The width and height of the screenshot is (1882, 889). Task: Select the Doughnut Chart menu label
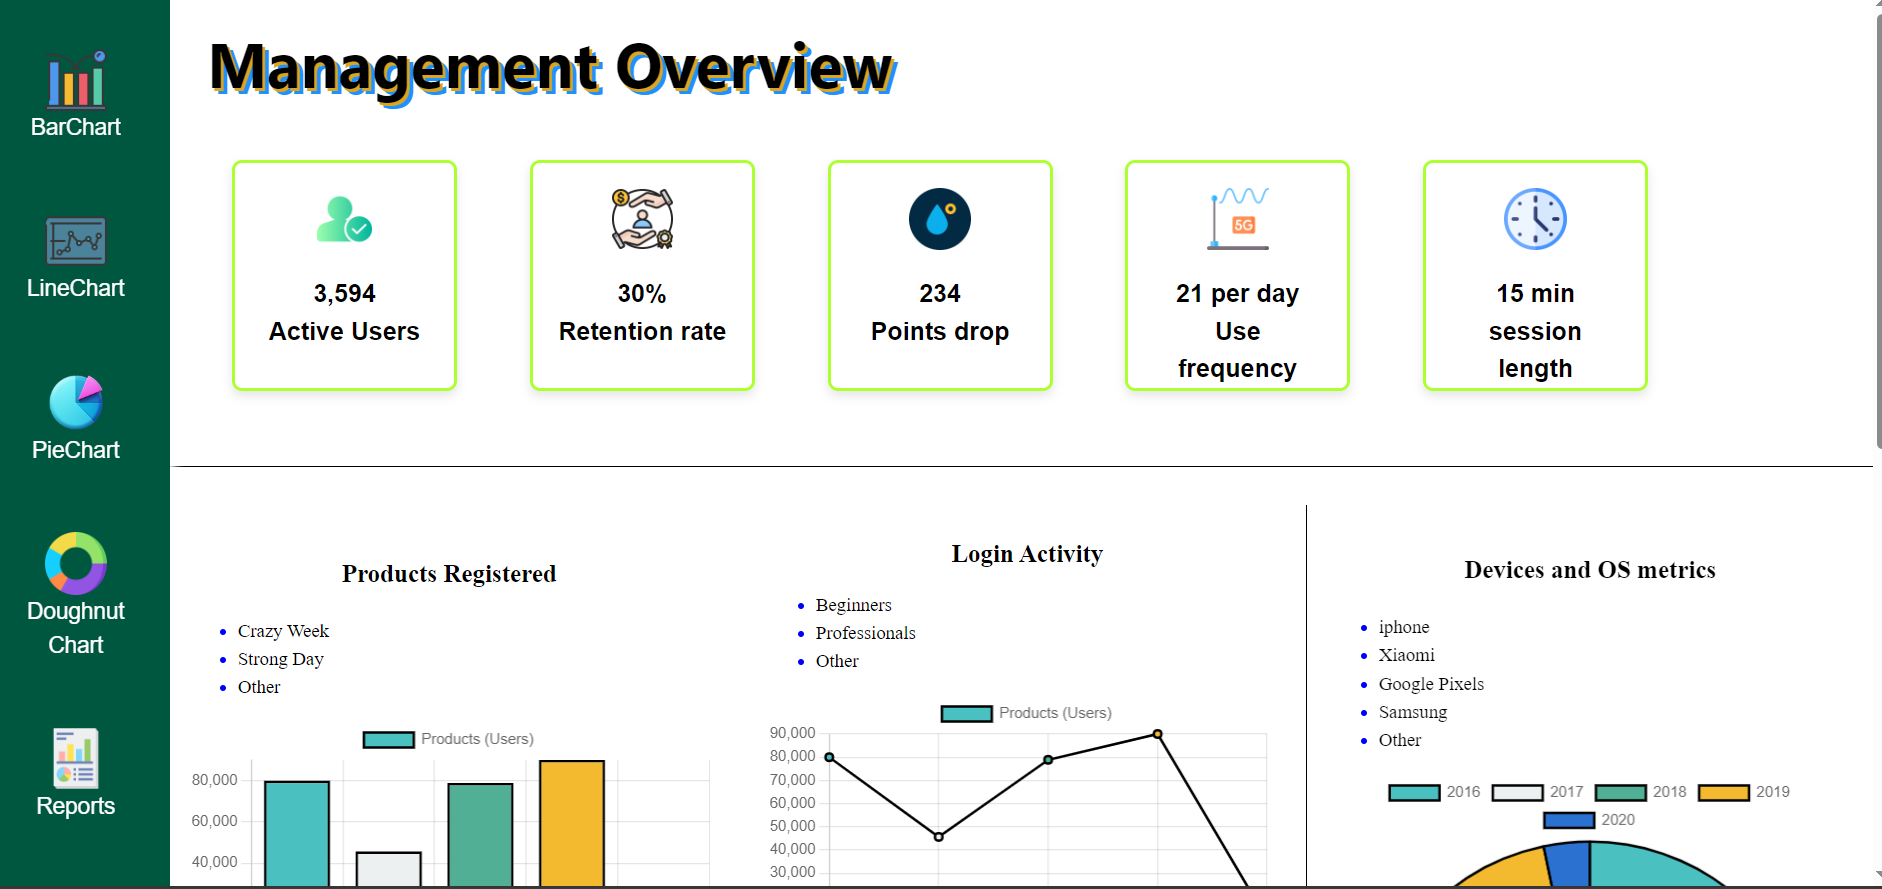[x=76, y=628]
